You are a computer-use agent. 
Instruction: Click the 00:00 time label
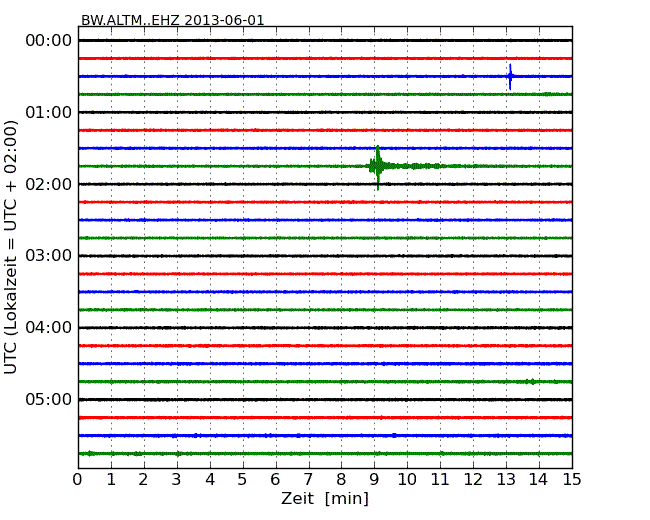(49, 41)
